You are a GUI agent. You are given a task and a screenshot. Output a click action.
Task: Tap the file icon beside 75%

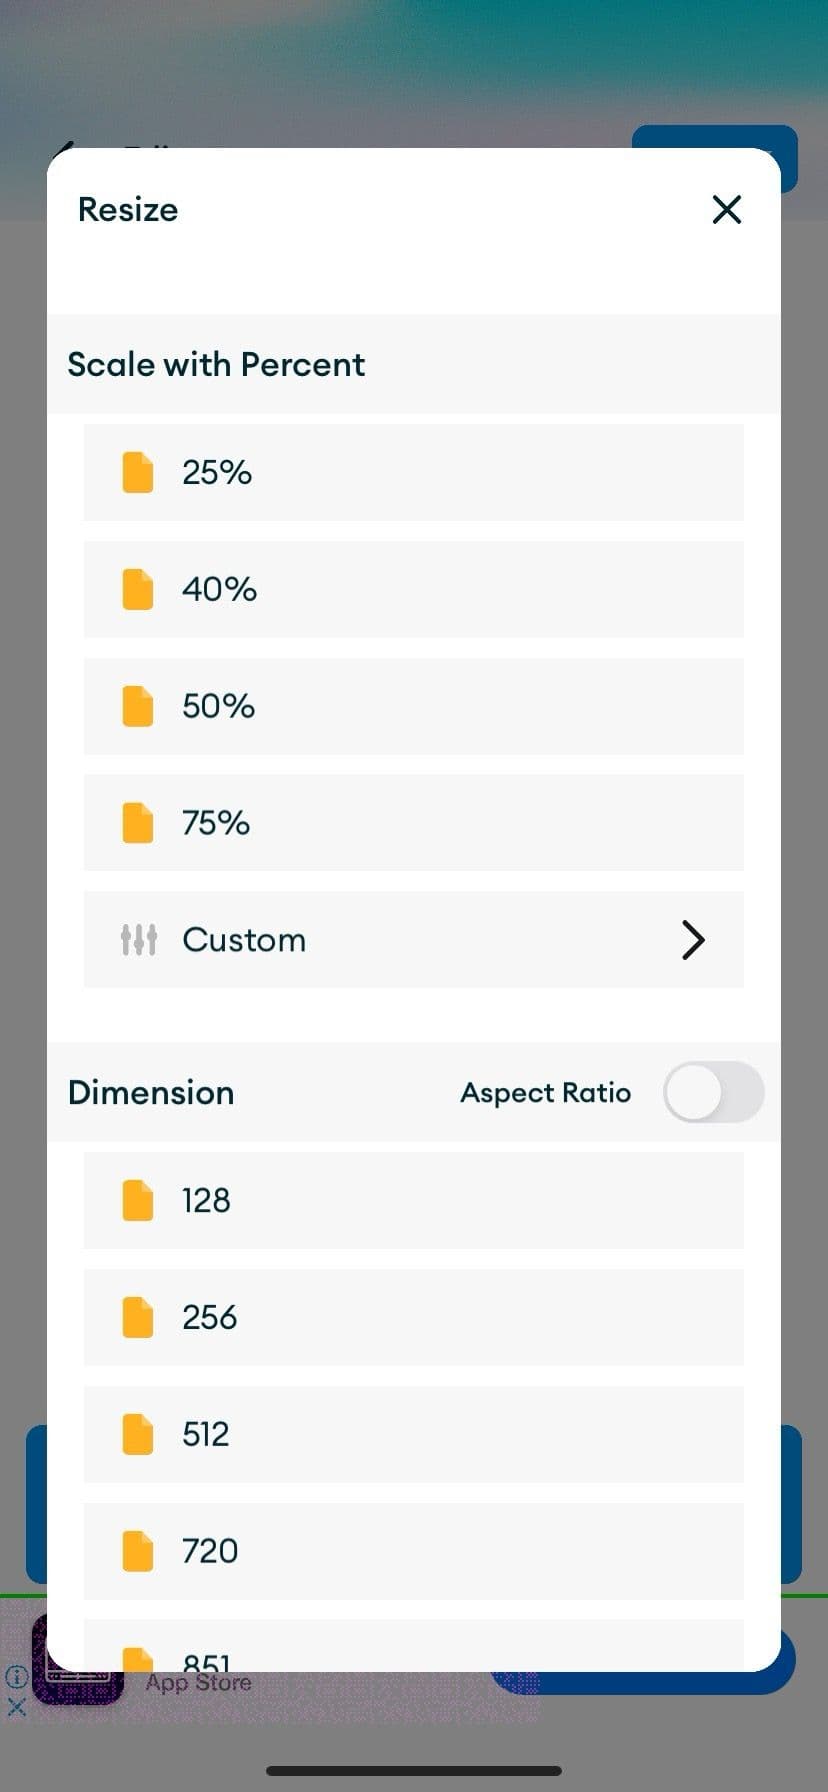(x=138, y=824)
